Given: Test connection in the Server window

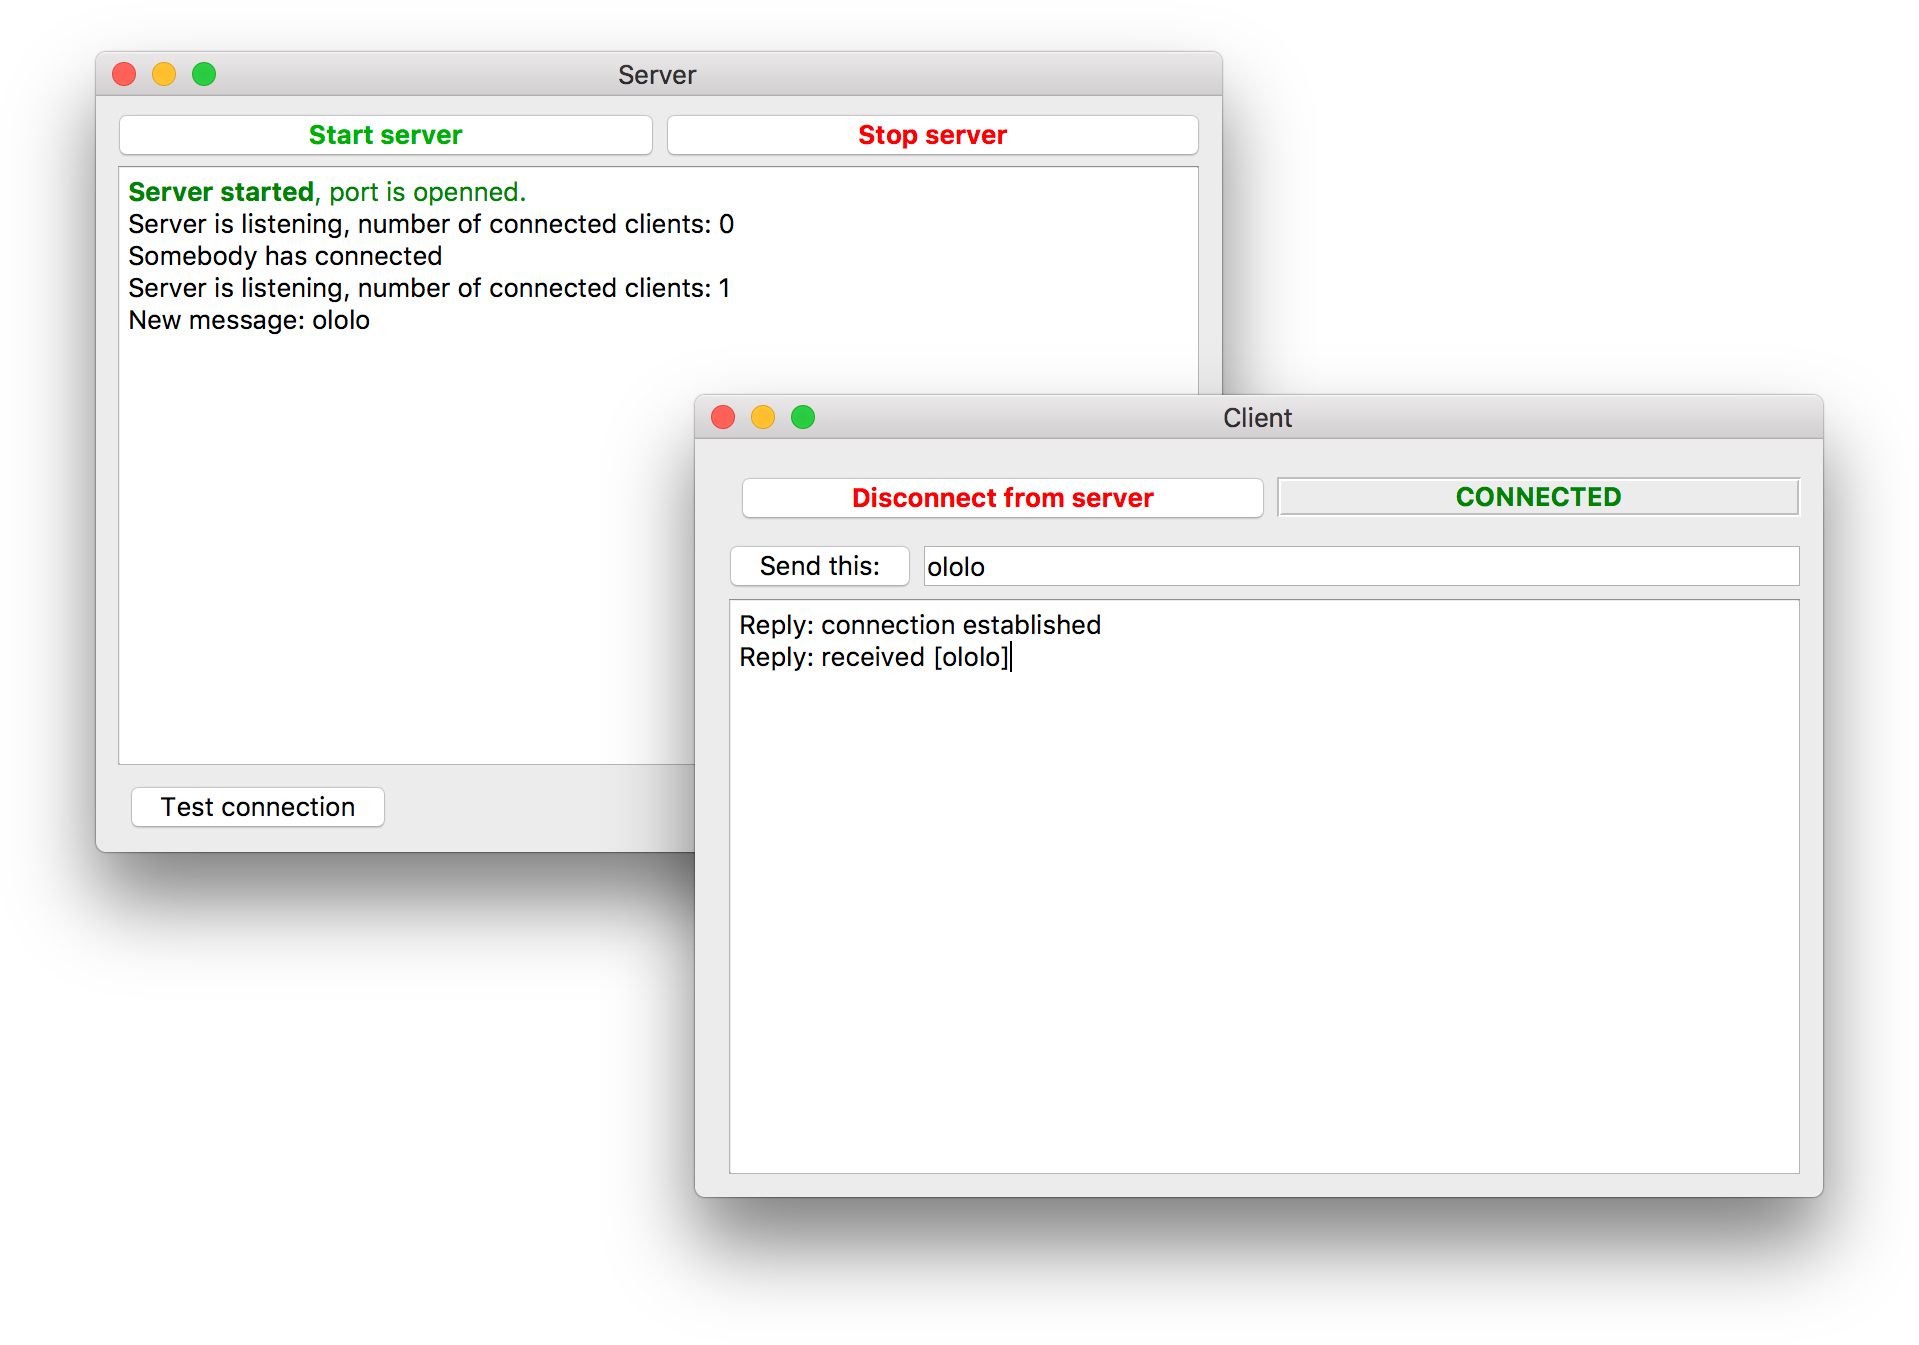Looking at the screenshot, I should [258, 807].
